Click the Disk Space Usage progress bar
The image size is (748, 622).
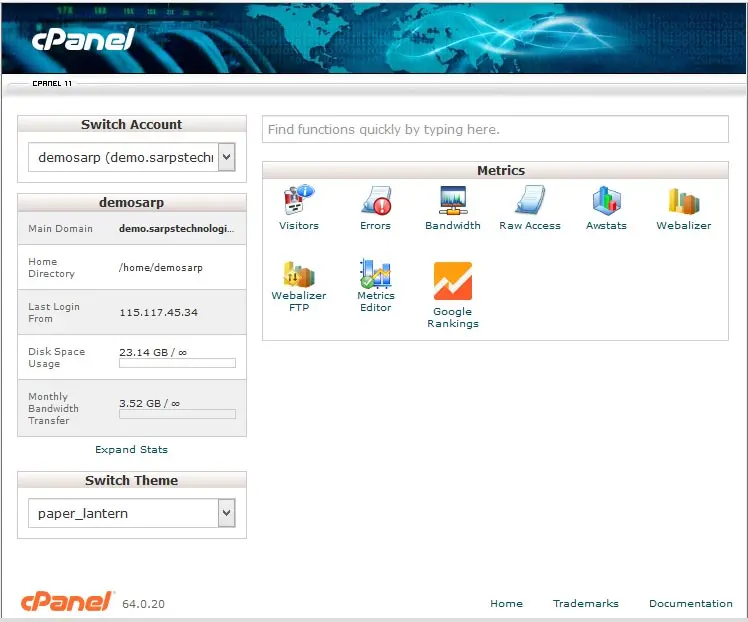pyautogui.click(x=177, y=363)
